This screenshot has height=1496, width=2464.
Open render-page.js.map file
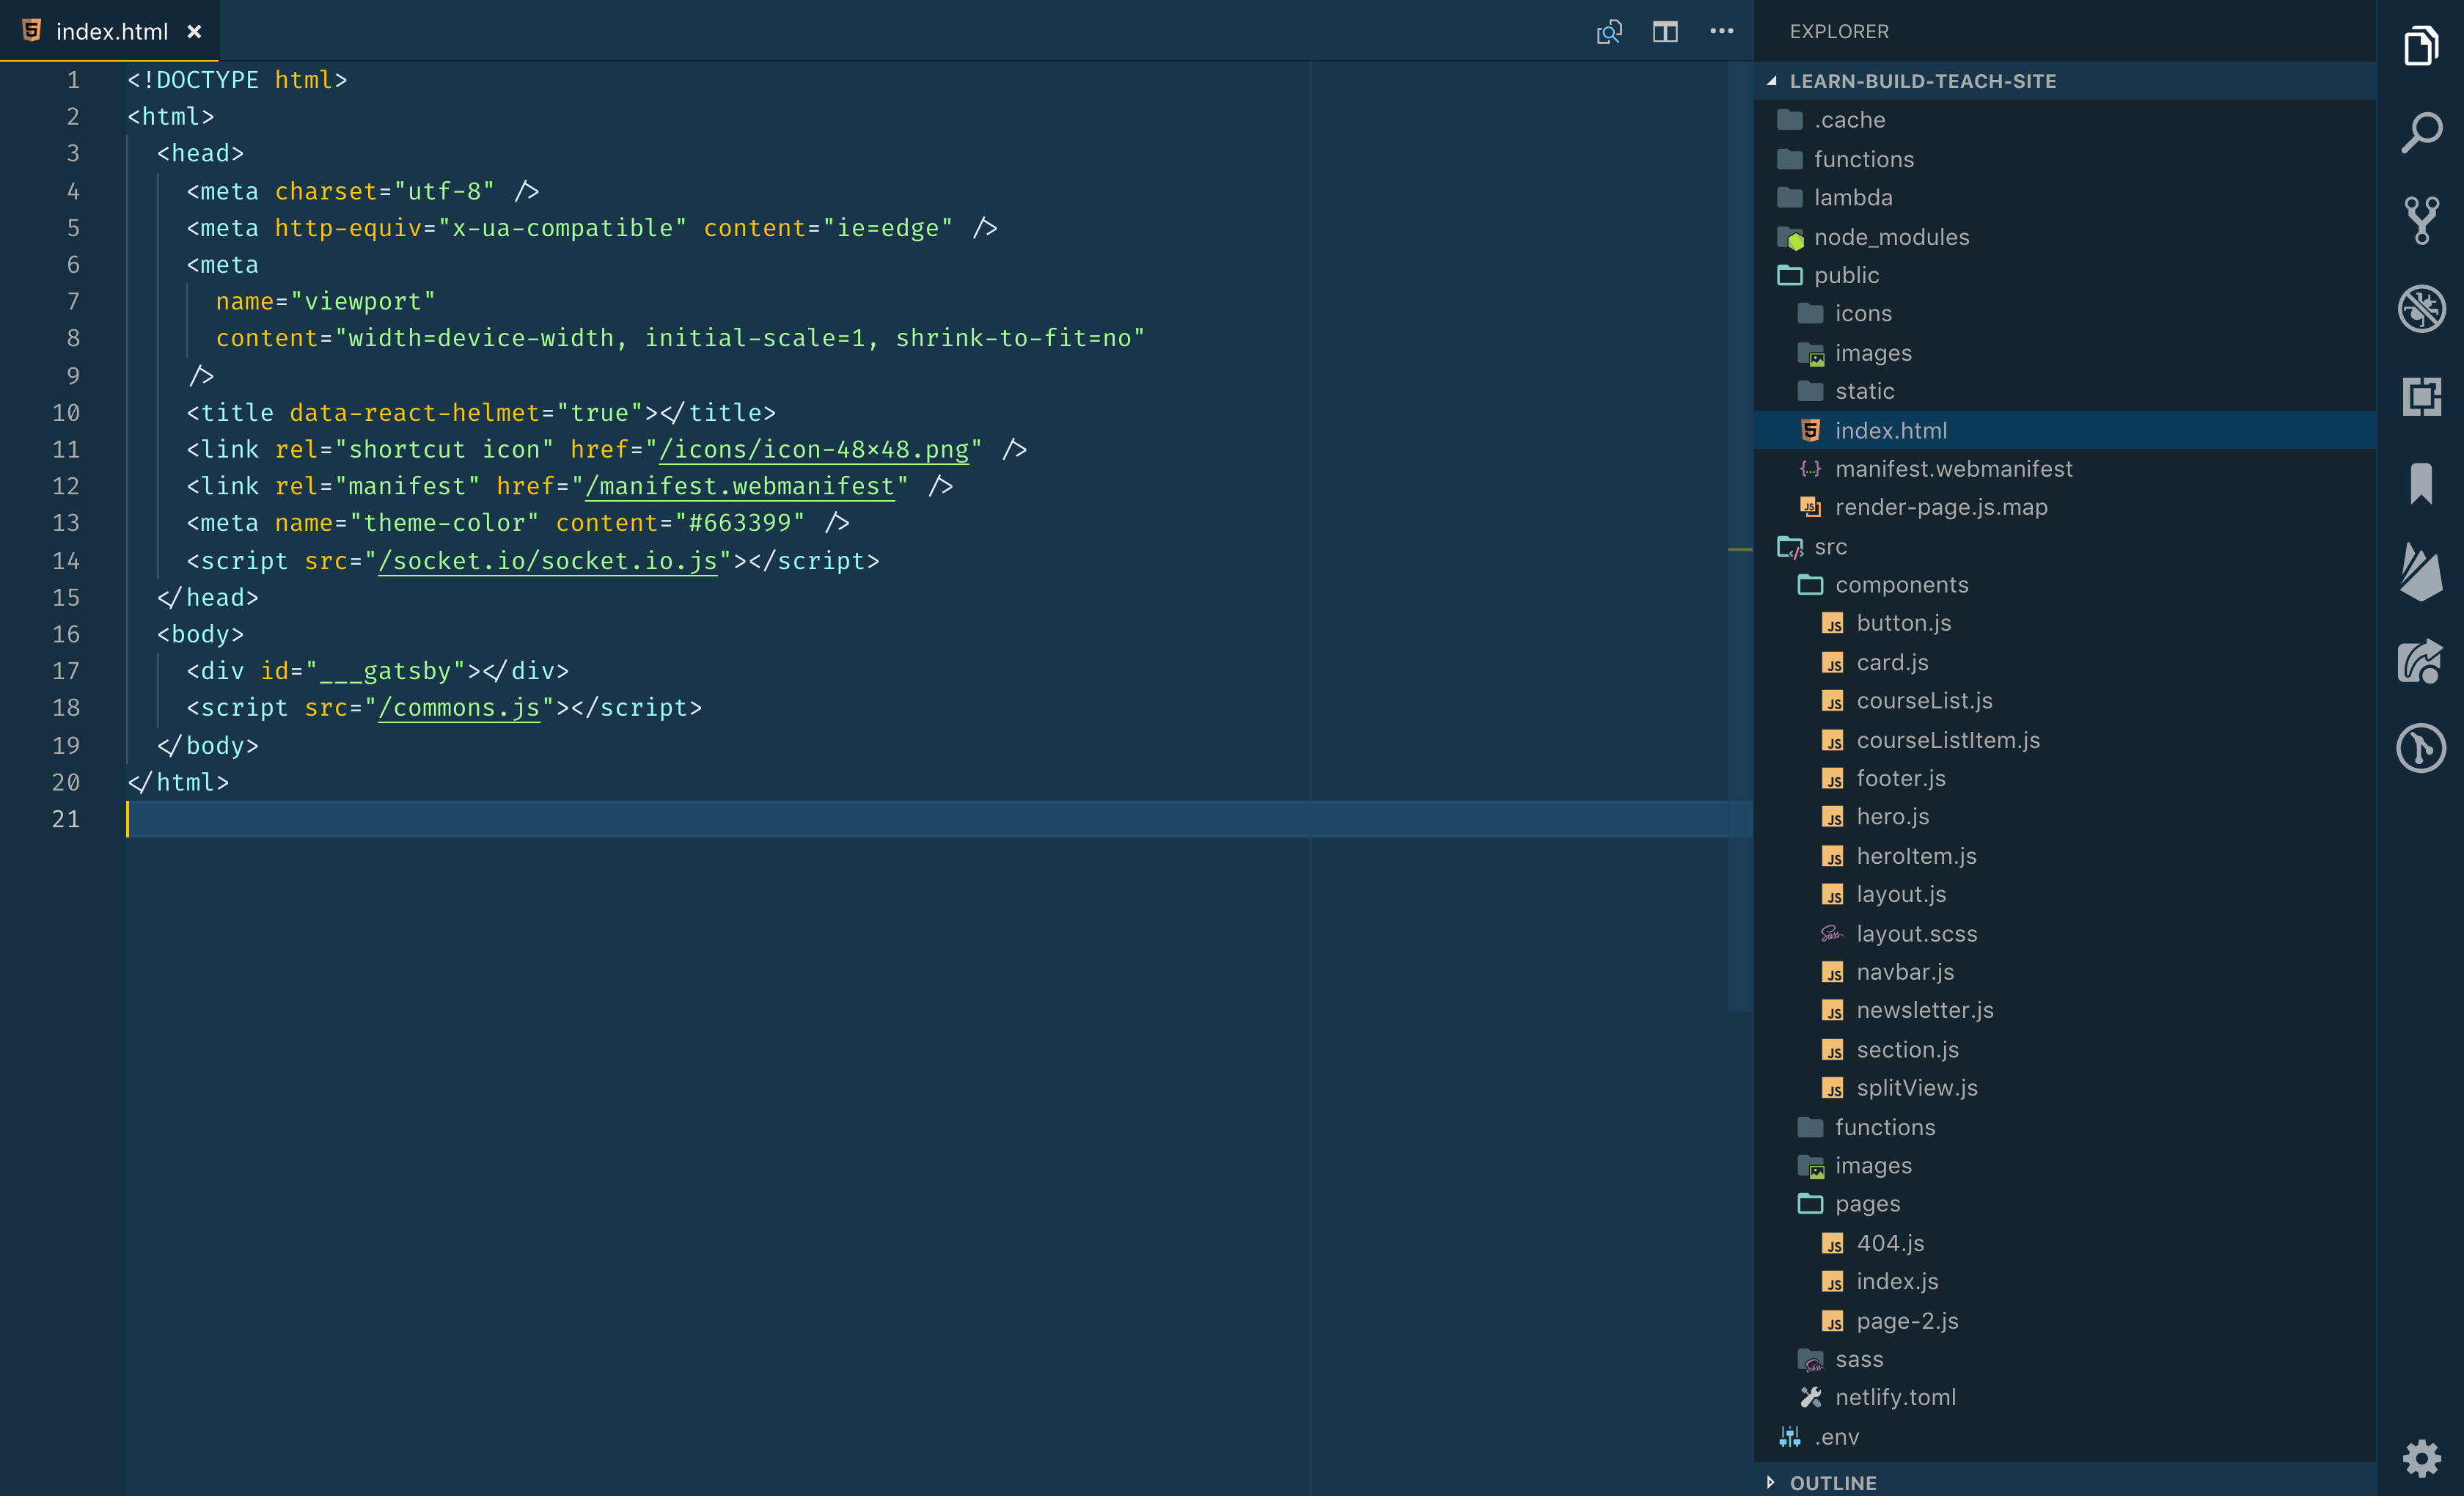pos(2065,507)
